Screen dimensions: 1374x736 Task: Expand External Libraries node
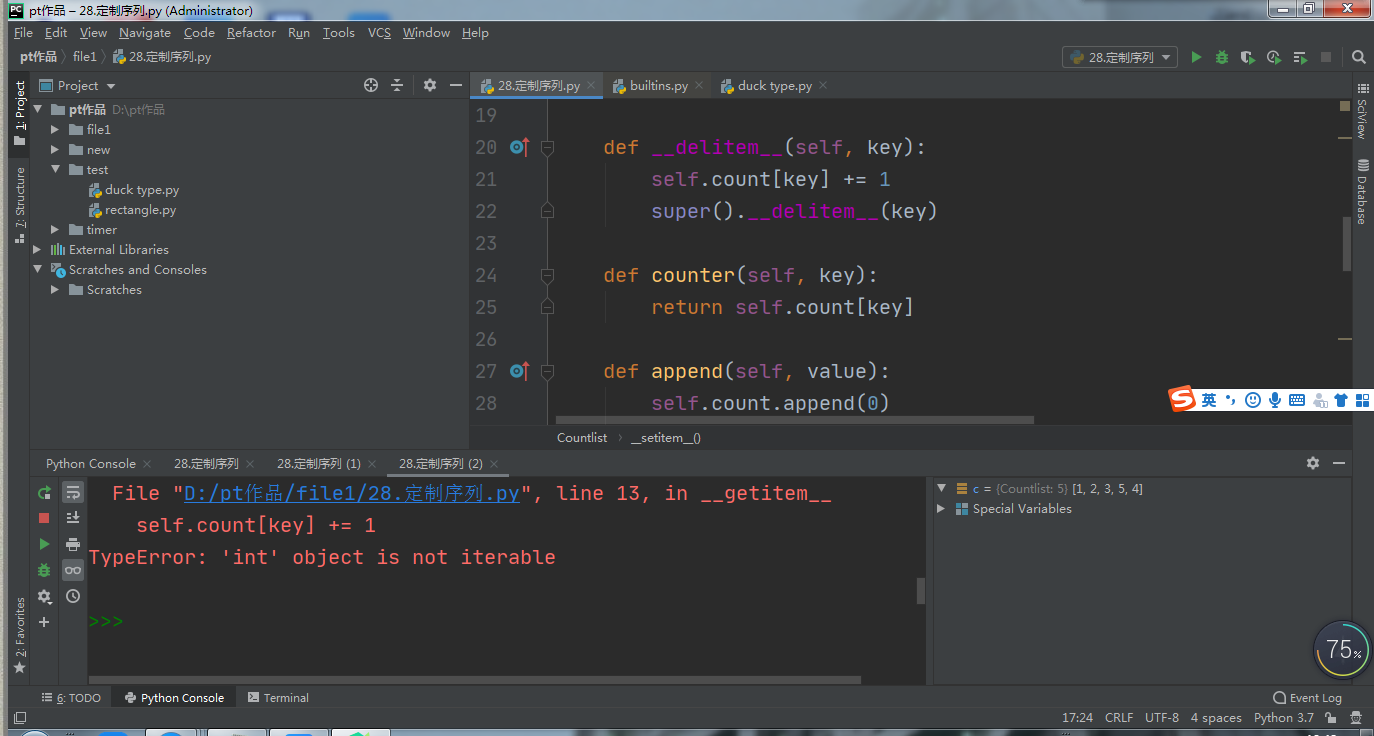click(x=38, y=250)
